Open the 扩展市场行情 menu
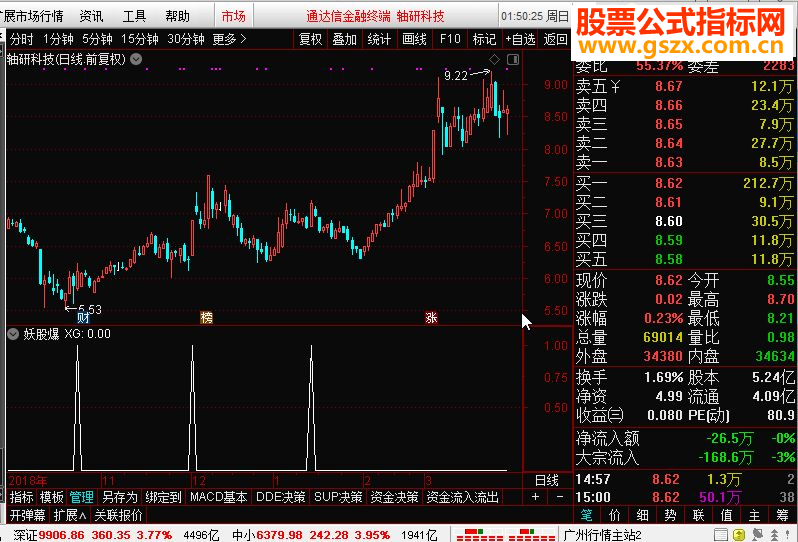The image size is (798, 542). pos(33,16)
